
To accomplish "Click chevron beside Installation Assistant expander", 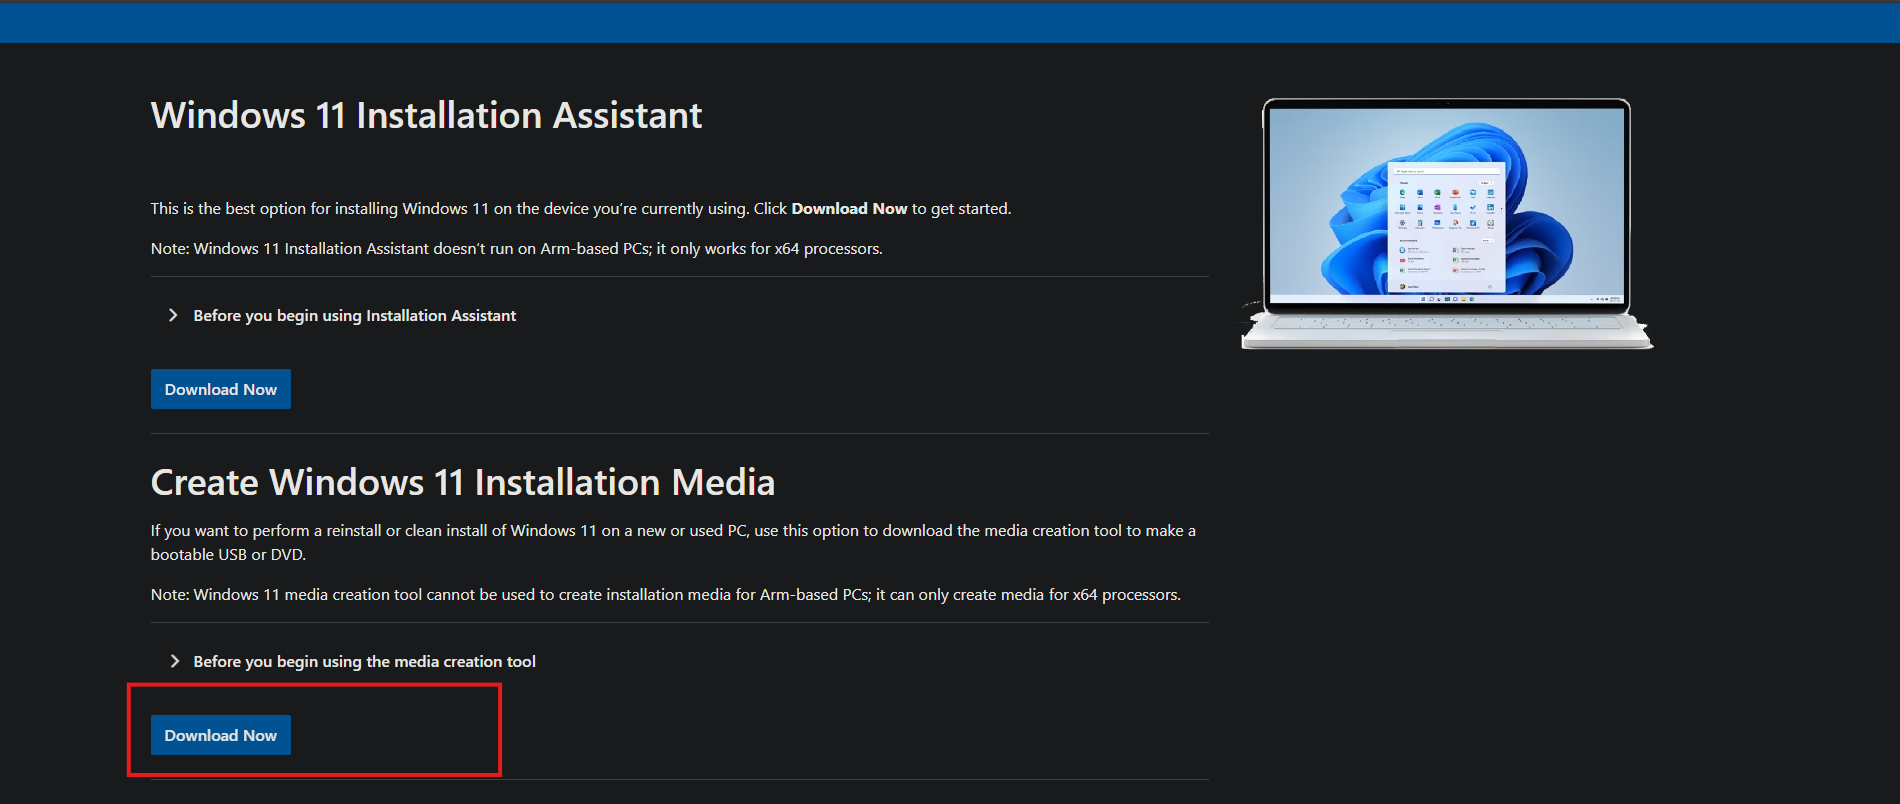I will tap(173, 315).
